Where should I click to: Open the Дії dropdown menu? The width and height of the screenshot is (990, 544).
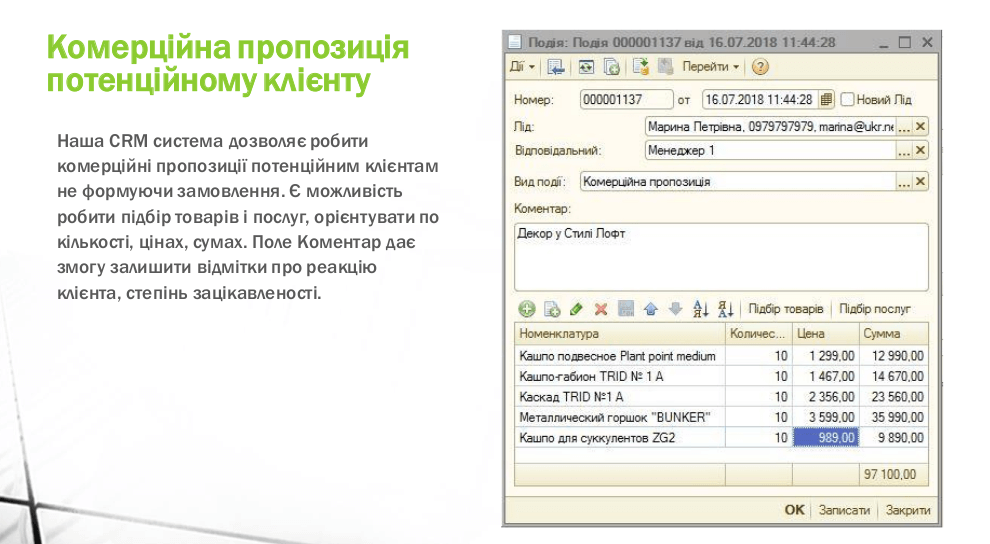click(x=522, y=67)
